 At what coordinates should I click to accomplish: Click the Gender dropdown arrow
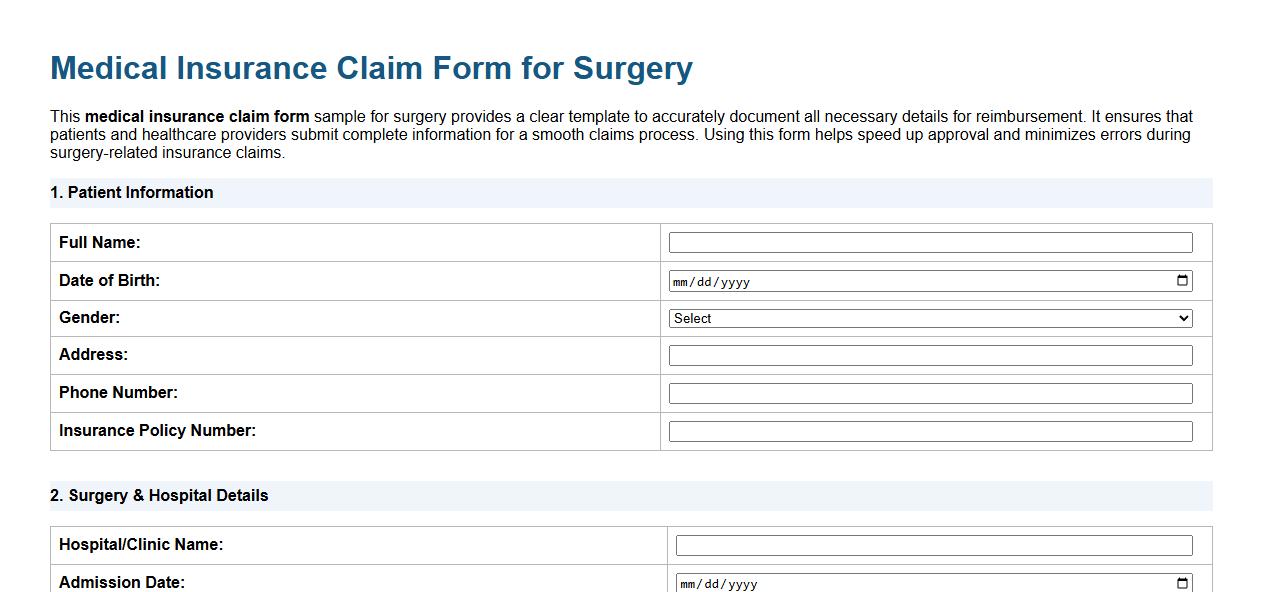point(1185,318)
